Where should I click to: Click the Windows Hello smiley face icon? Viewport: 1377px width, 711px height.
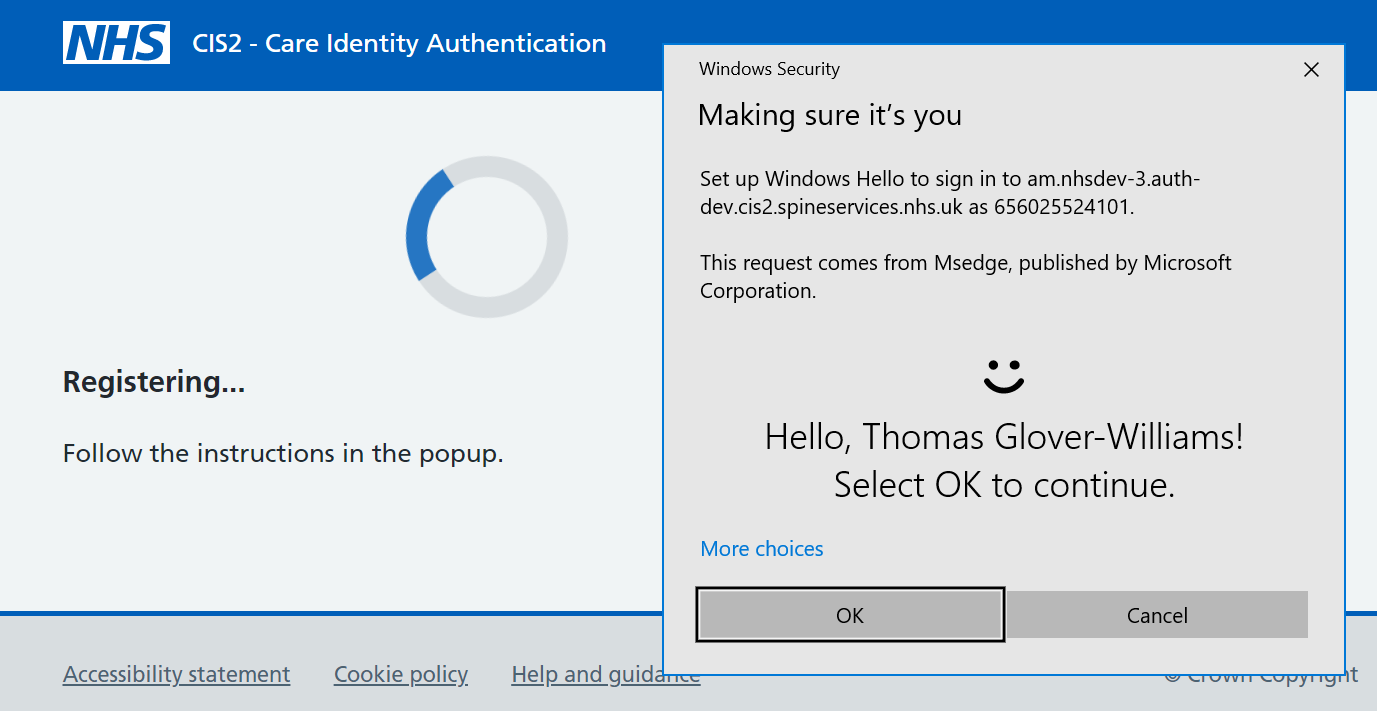click(x=1004, y=376)
